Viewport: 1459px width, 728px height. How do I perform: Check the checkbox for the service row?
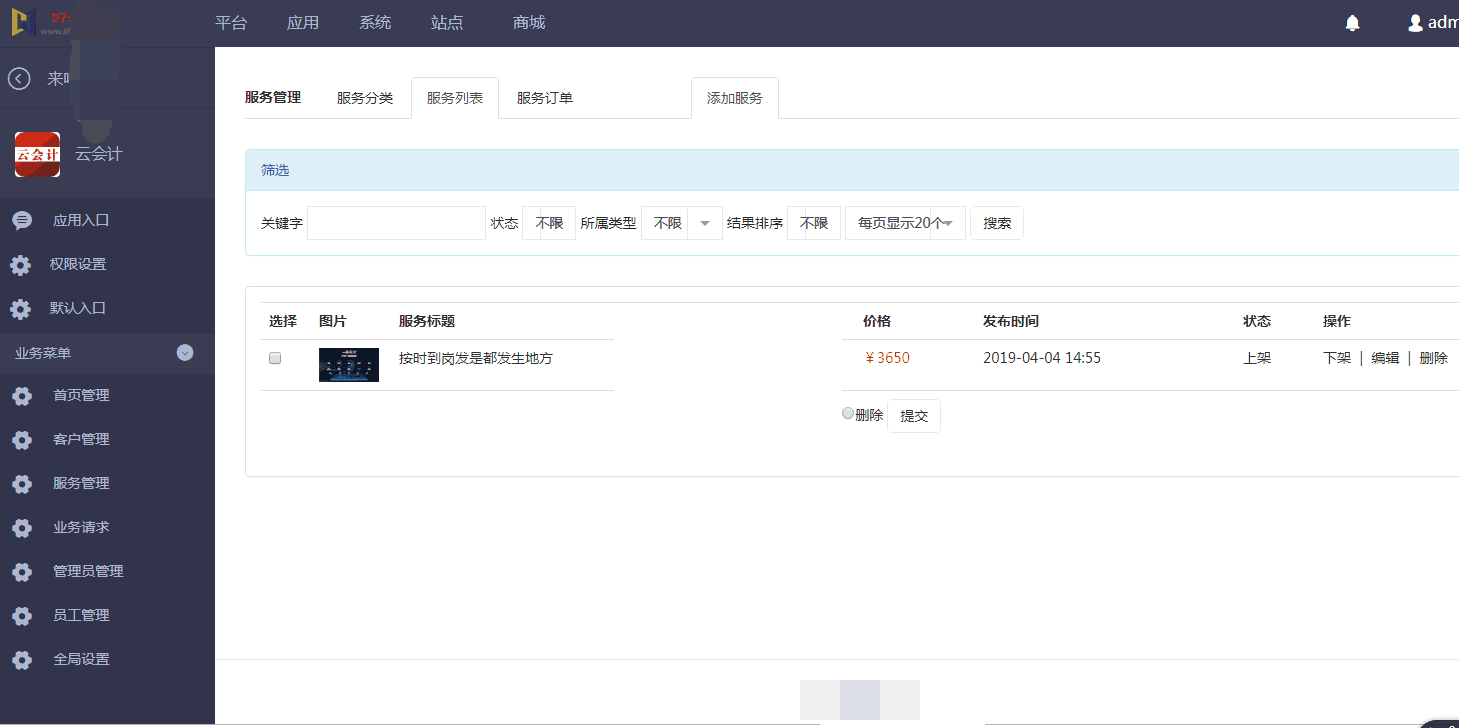274,357
